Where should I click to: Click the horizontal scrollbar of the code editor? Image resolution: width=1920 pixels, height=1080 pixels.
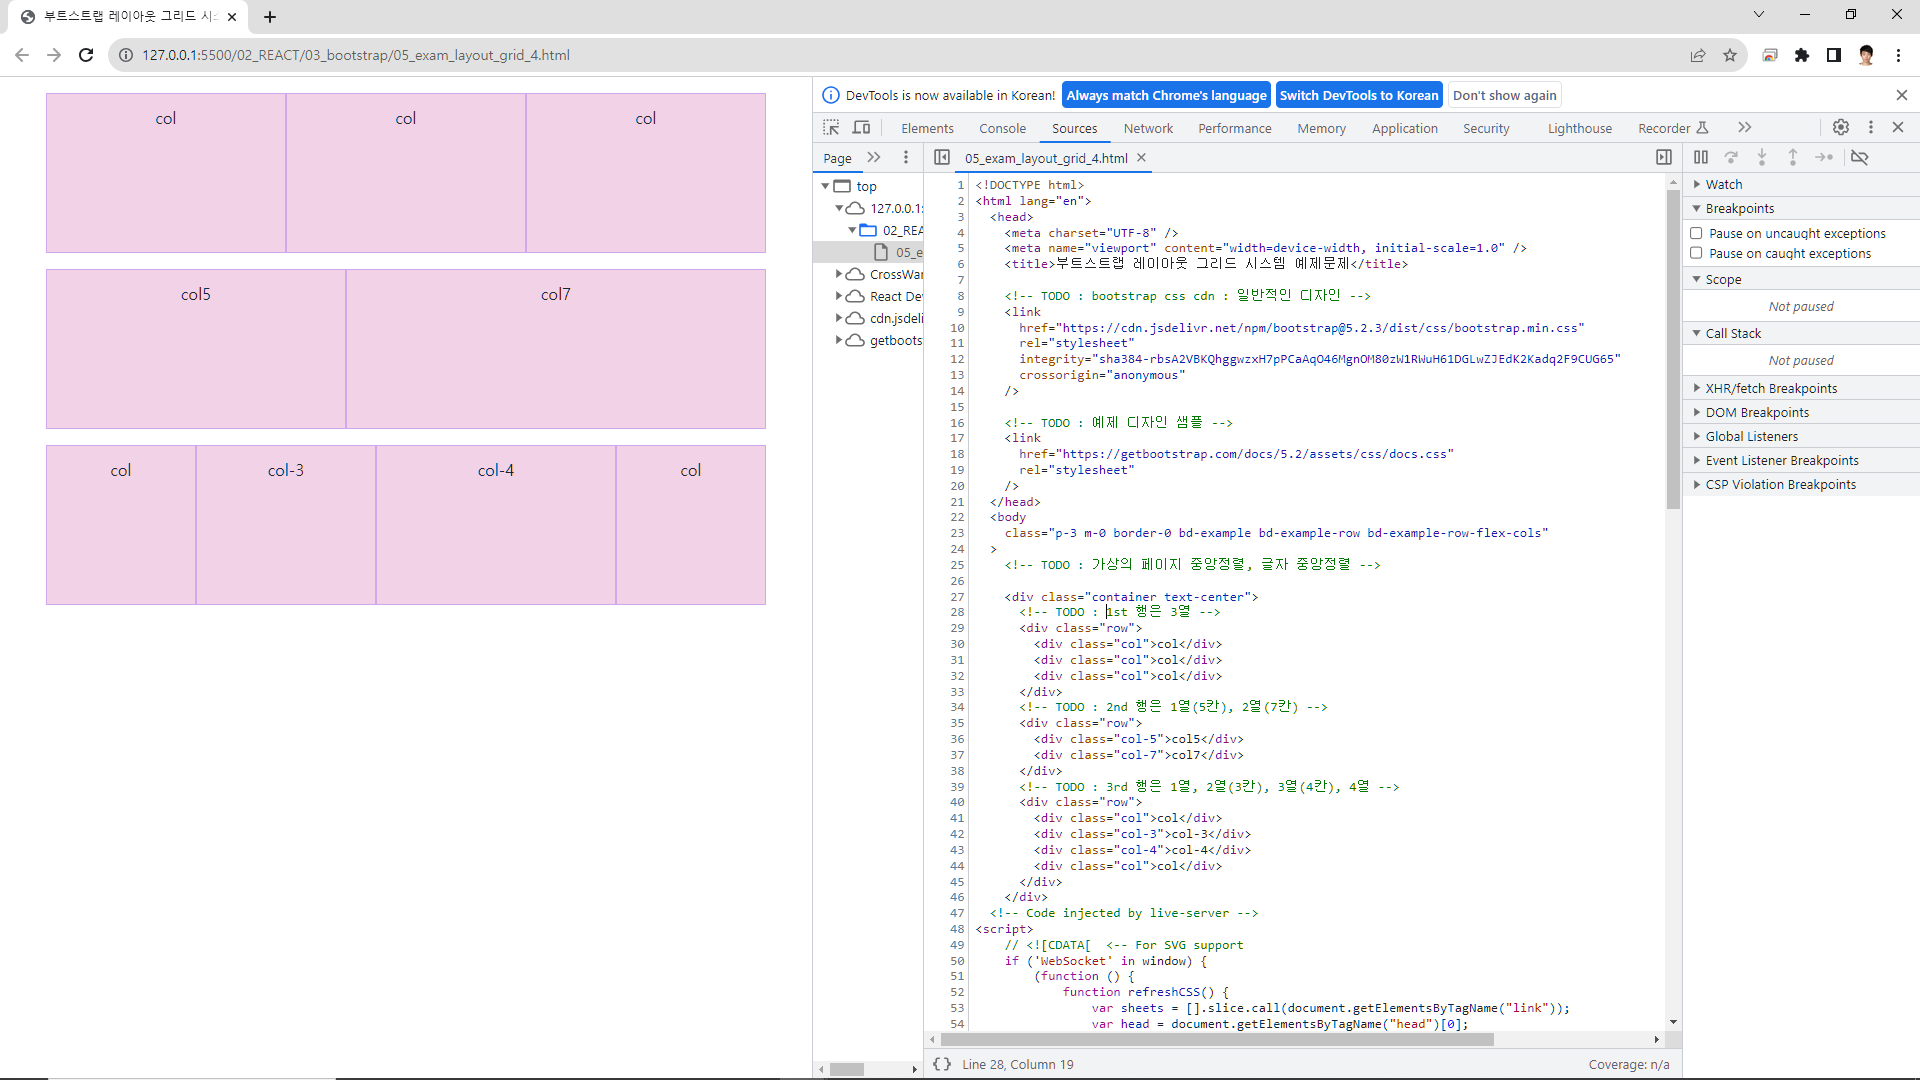[x=1216, y=1040]
